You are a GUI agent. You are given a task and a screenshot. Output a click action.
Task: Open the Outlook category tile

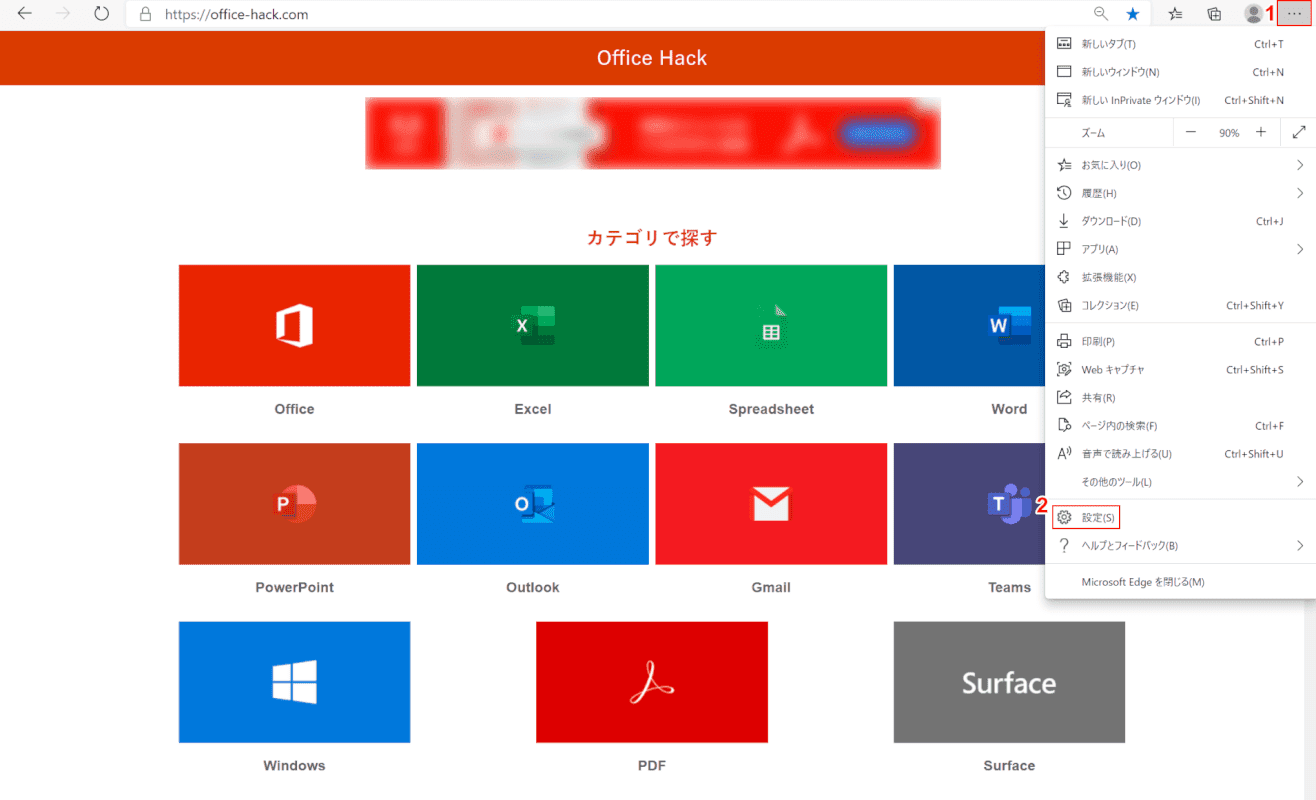pos(532,504)
